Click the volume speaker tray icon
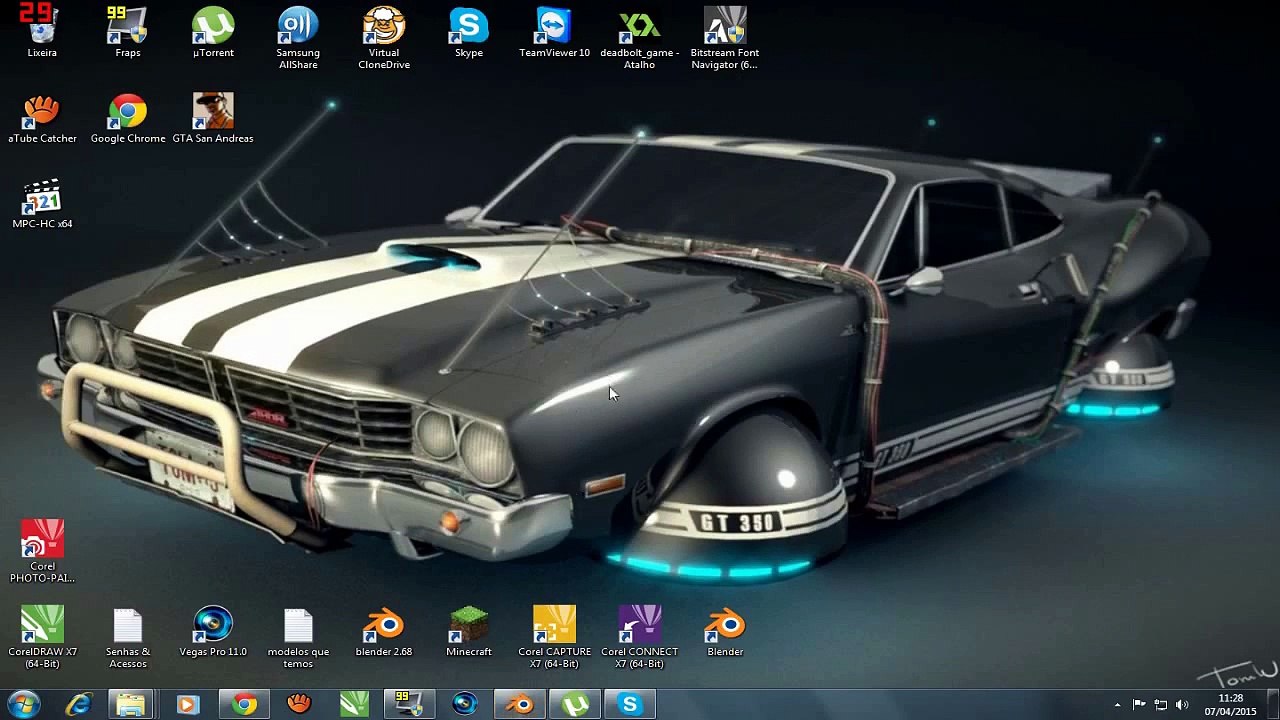This screenshot has width=1280, height=720. [x=1182, y=705]
